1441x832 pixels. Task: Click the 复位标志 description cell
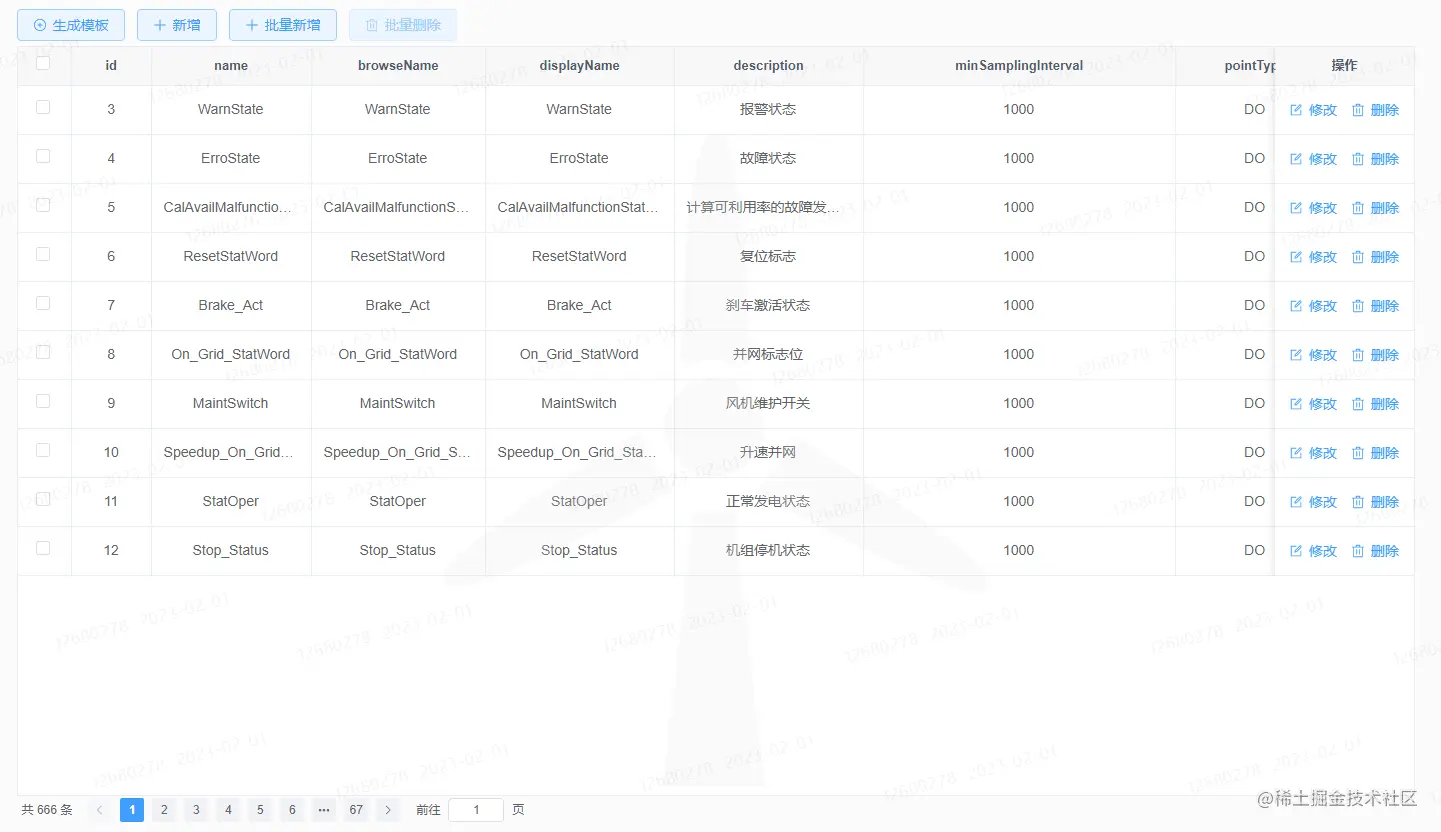tap(768, 256)
